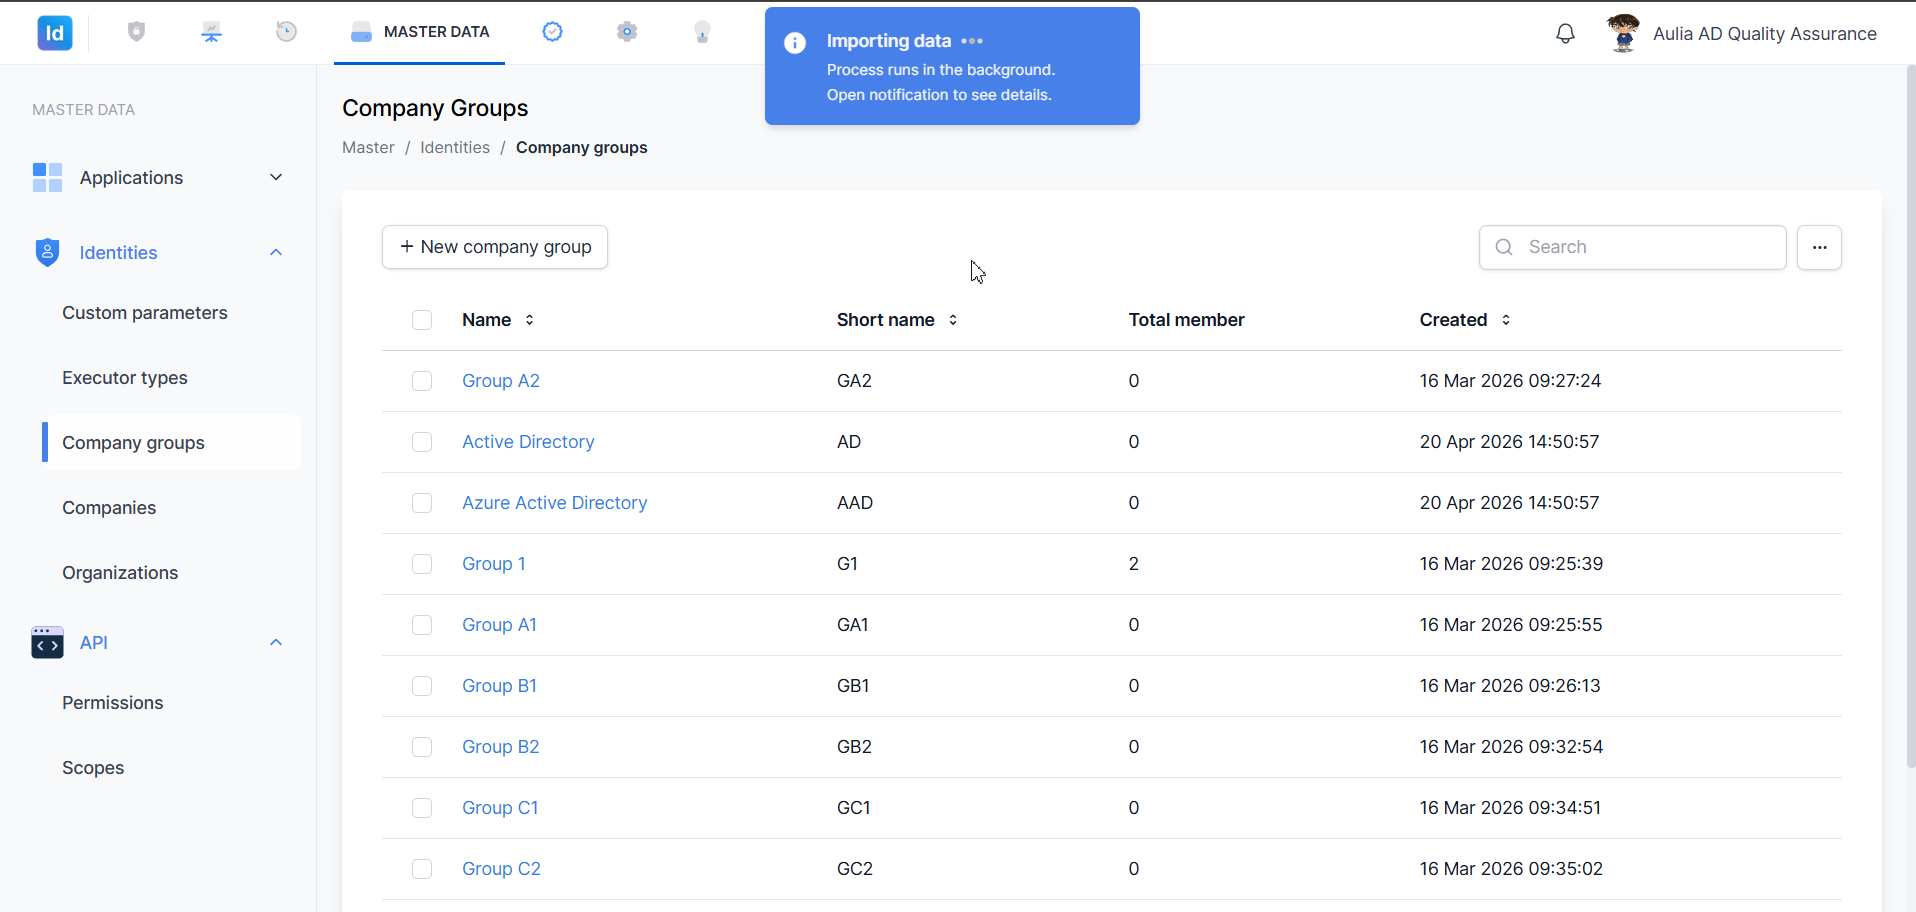Click the Importing data notification toast
The image size is (1916, 912).
[952, 66]
